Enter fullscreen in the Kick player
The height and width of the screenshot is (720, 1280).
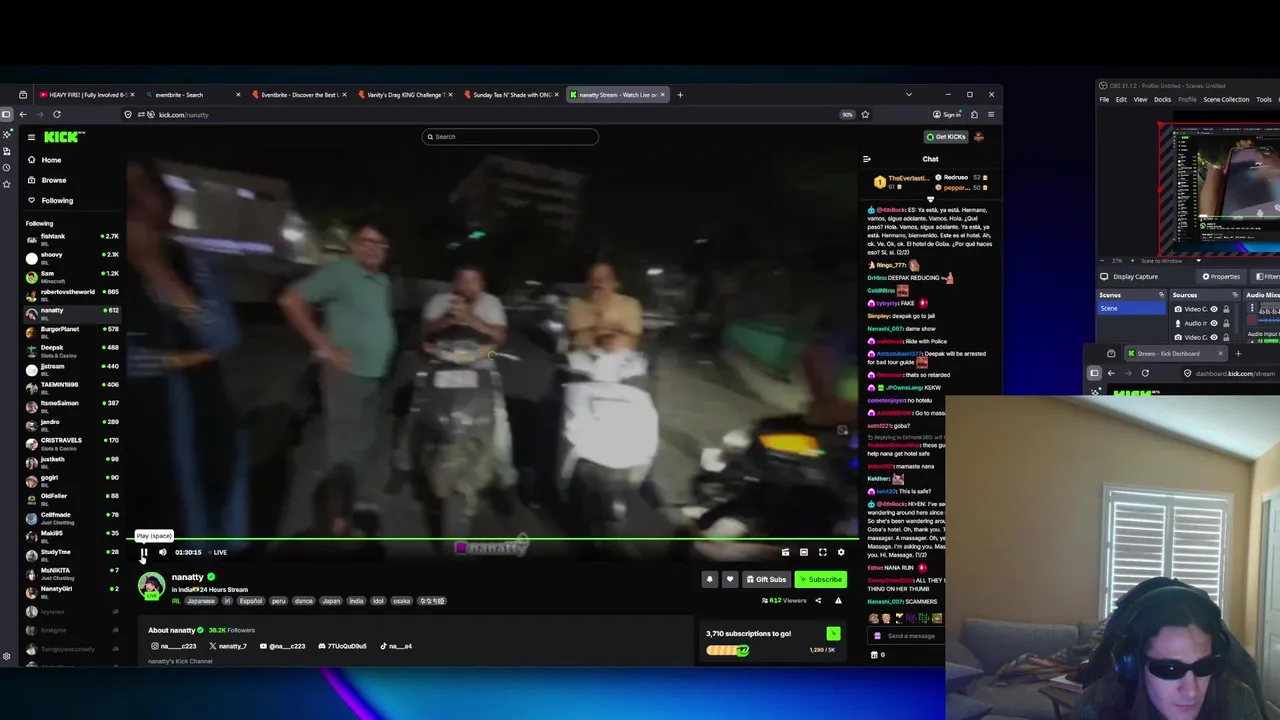822,552
